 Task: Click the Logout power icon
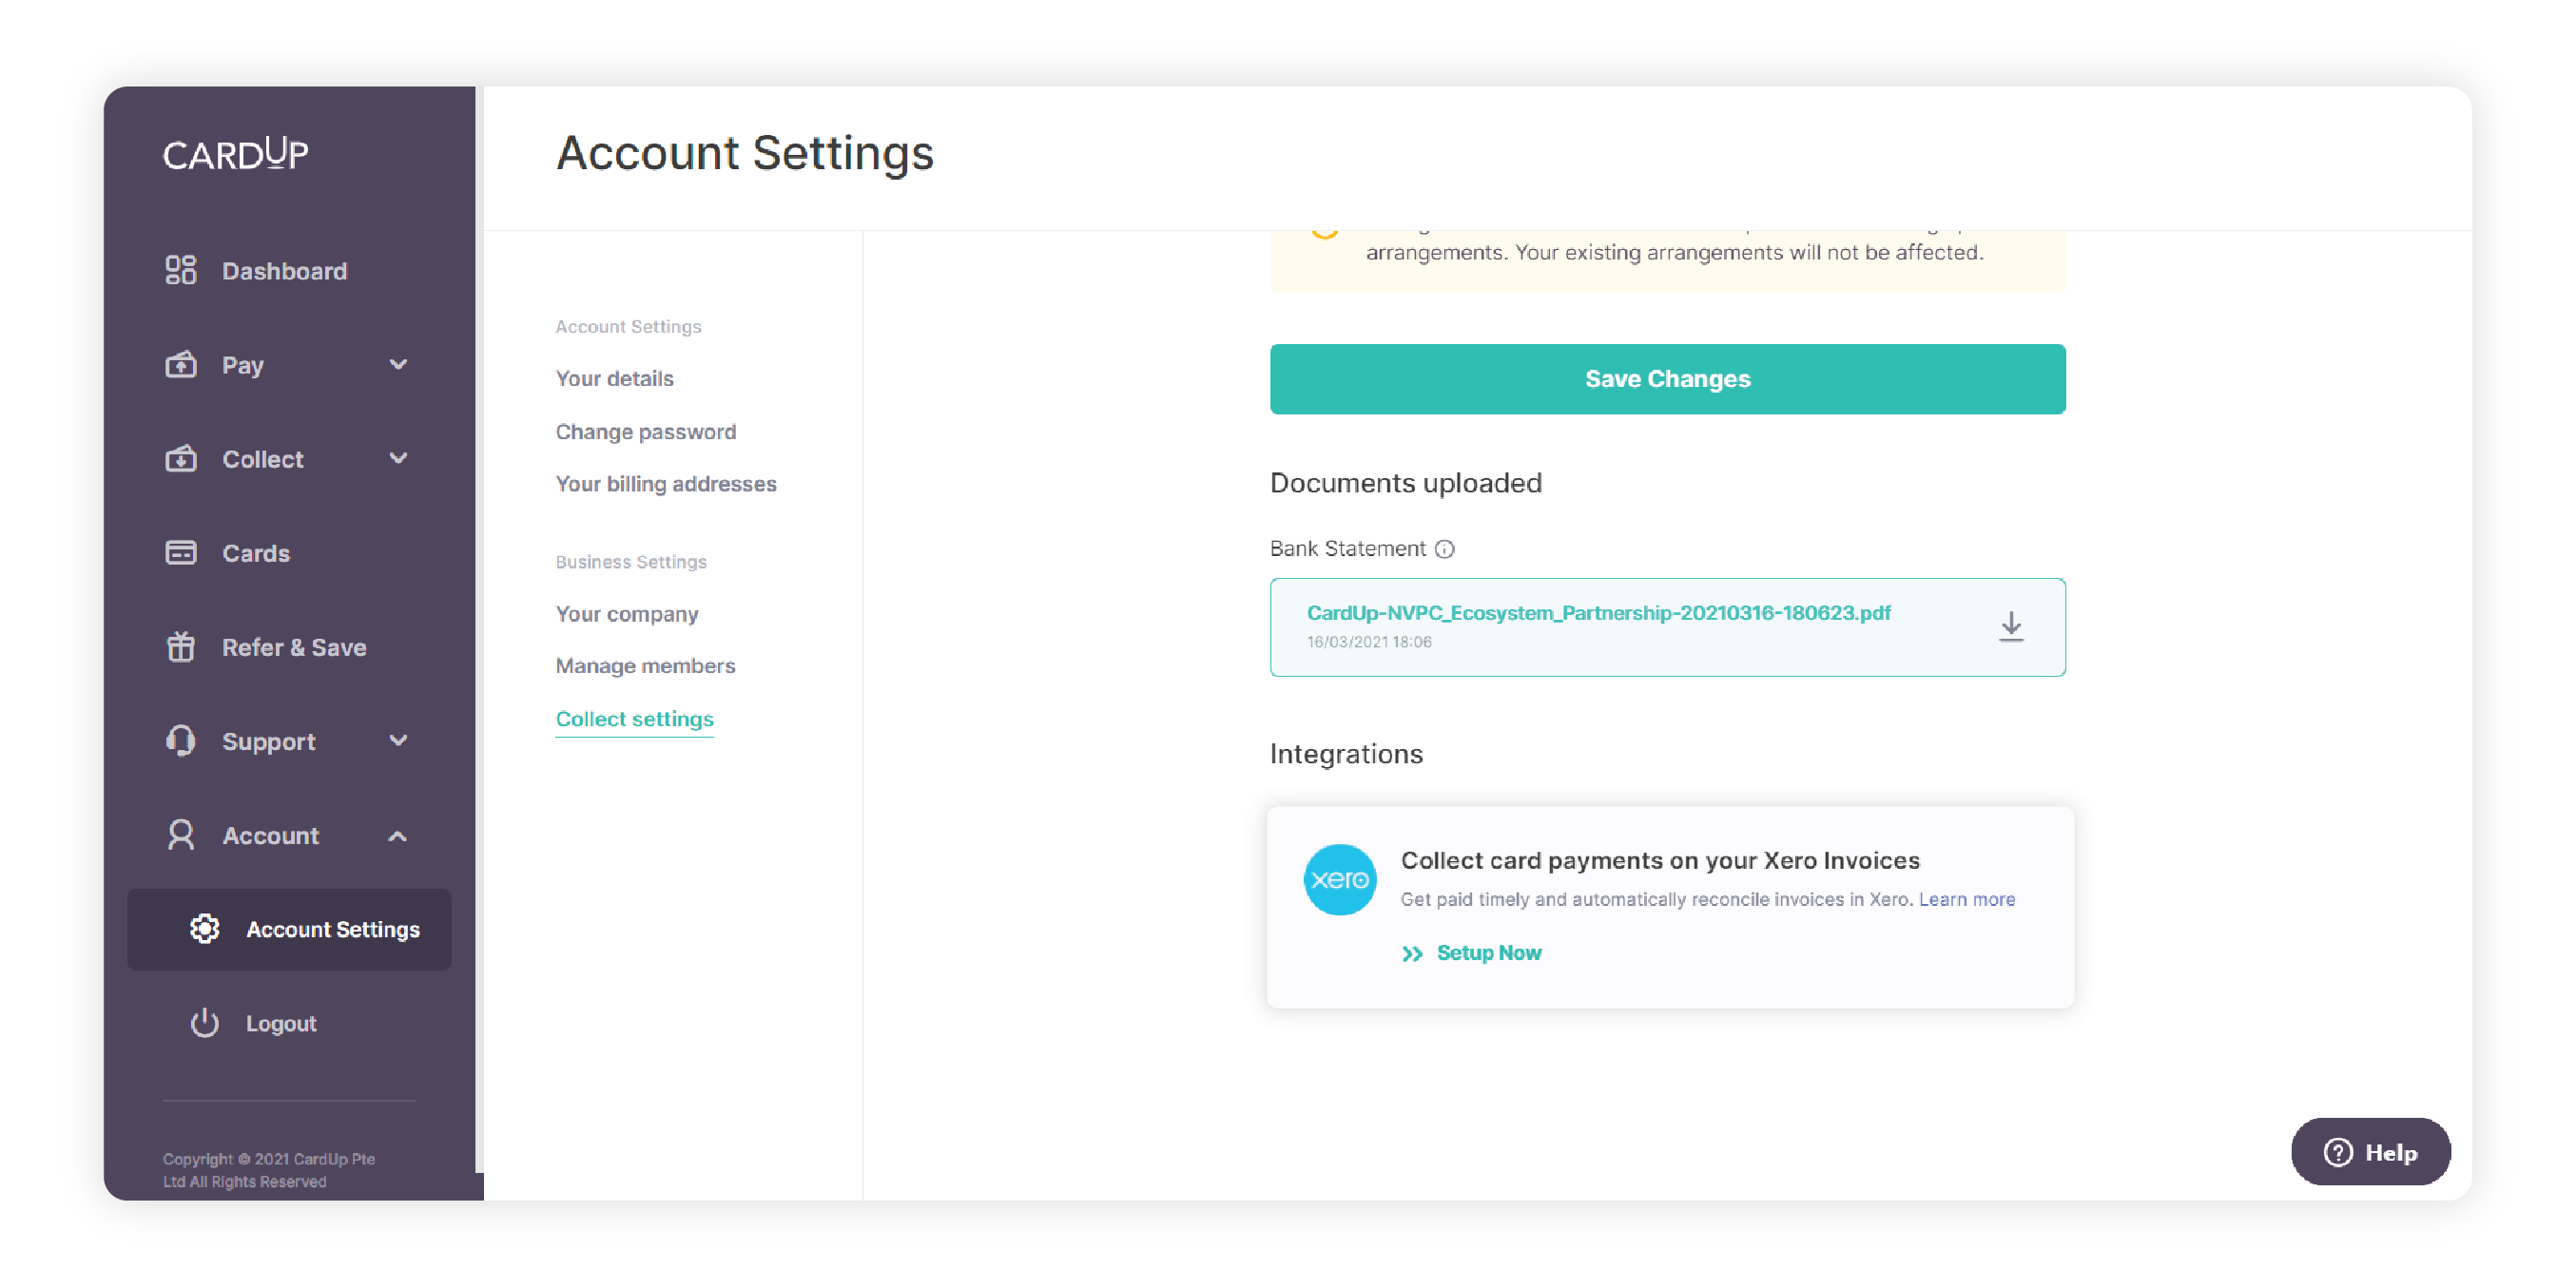(x=205, y=1022)
